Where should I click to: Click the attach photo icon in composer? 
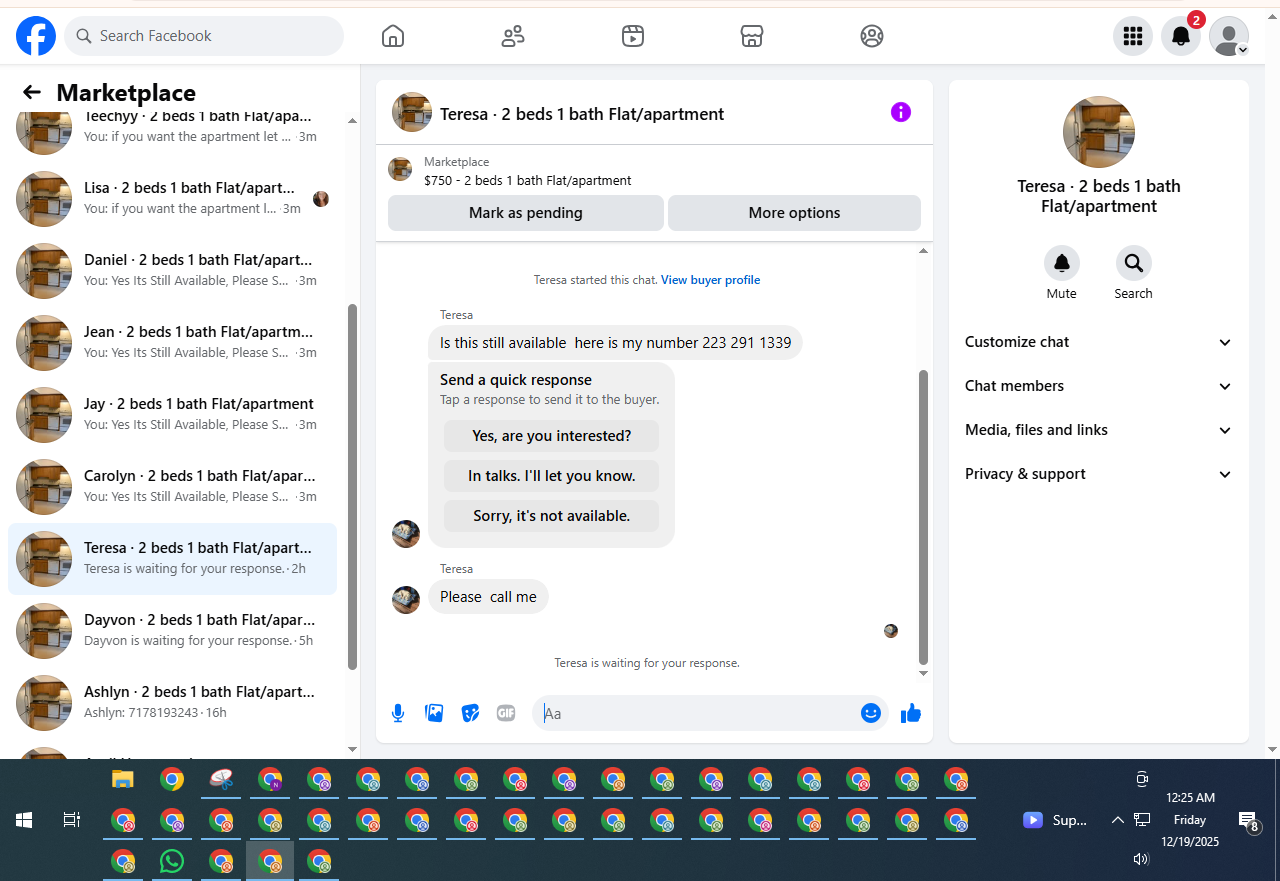coord(434,713)
